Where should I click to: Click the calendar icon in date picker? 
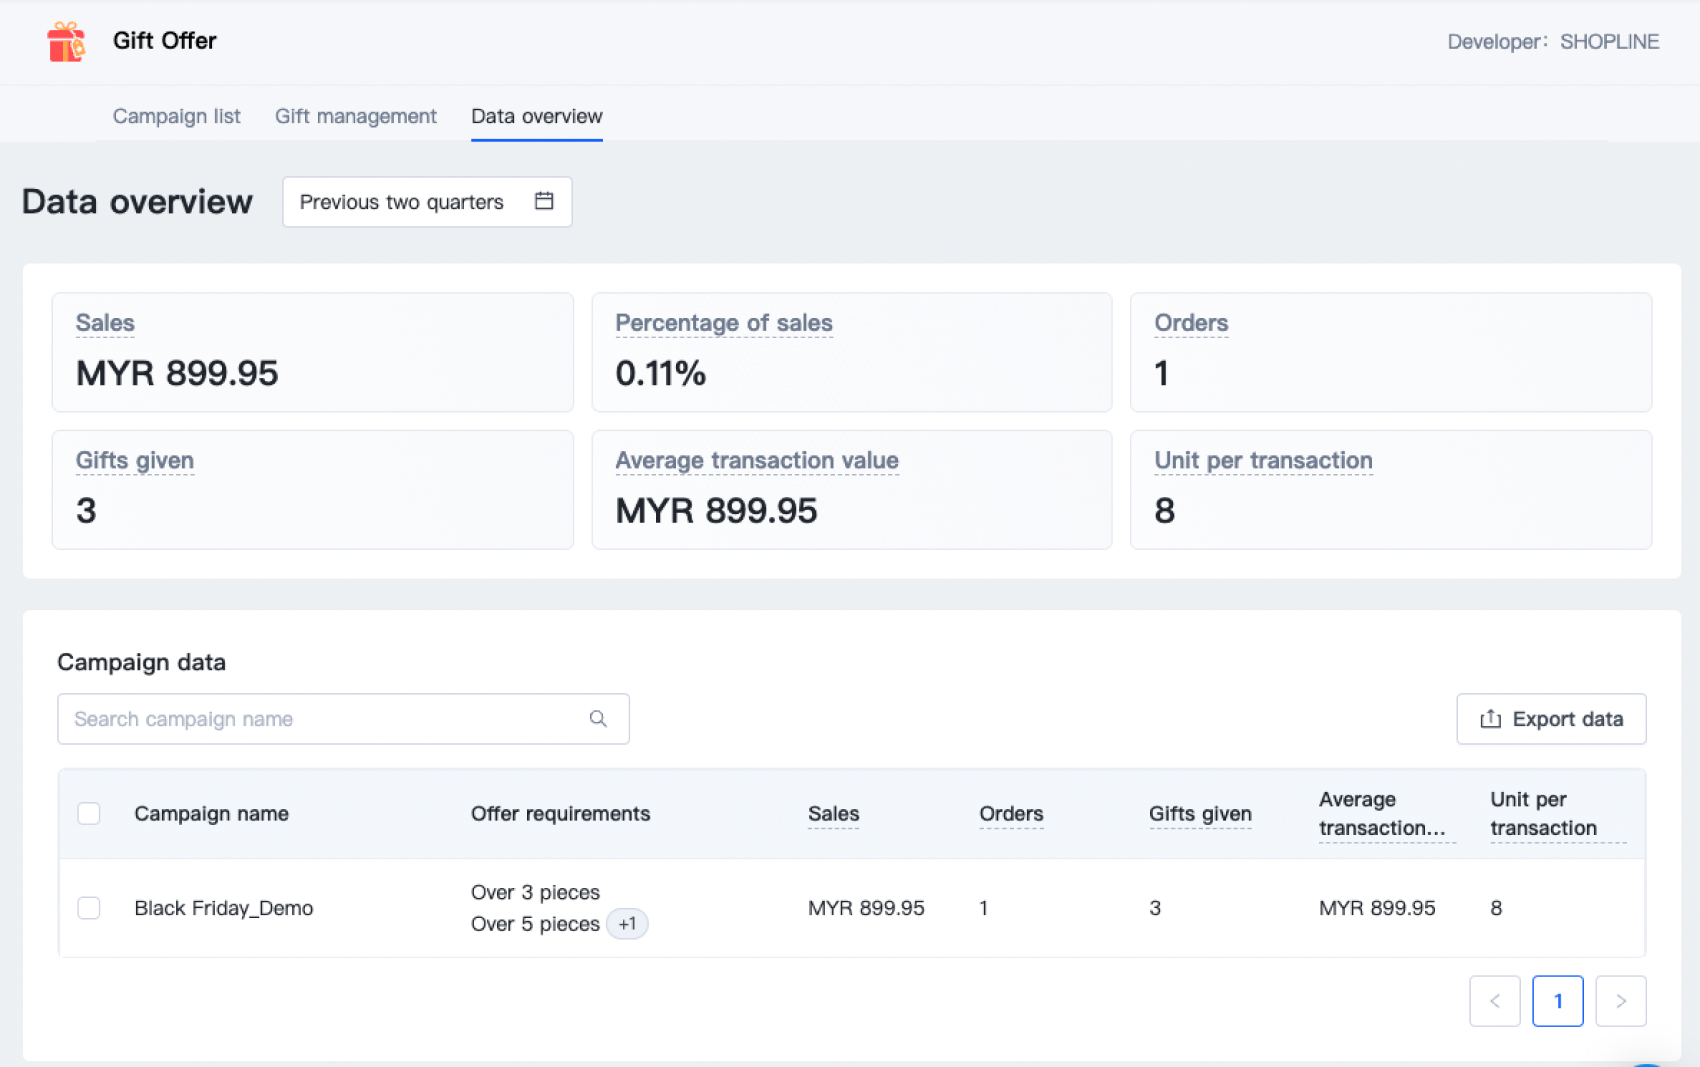pos(544,201)
